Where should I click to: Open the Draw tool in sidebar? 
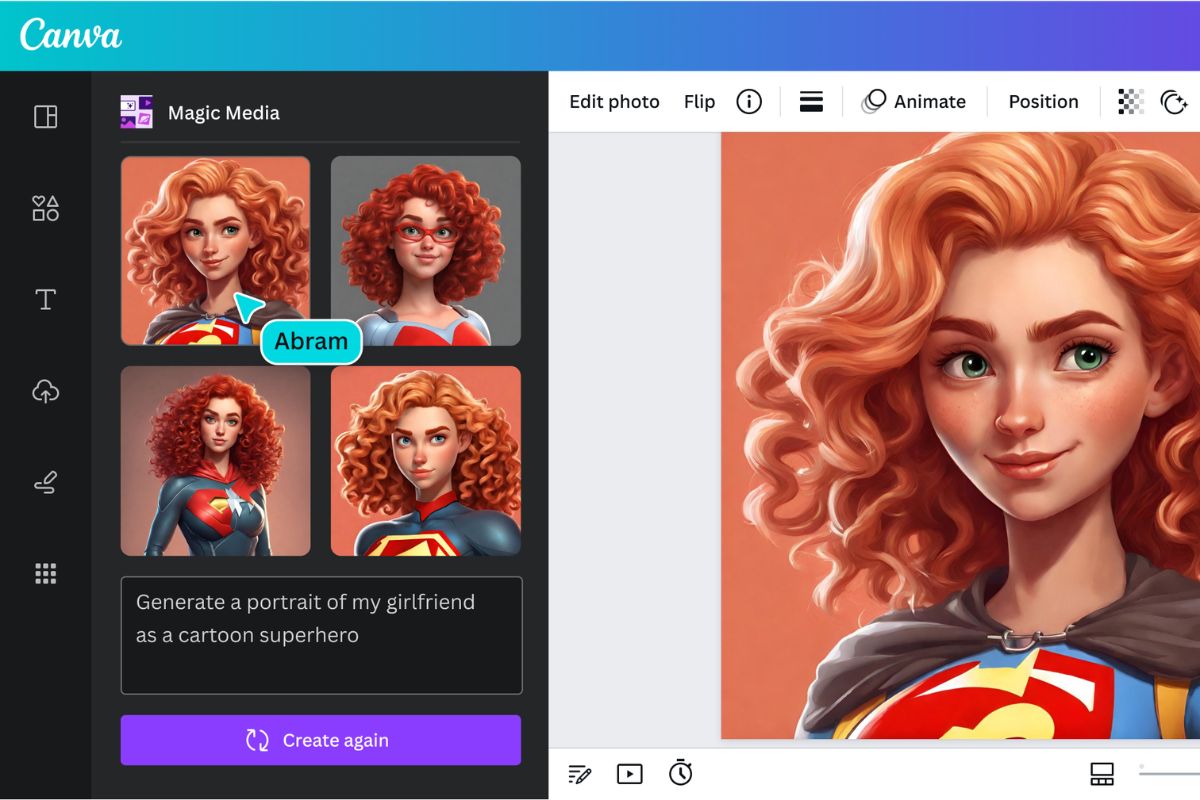pos(46,483)
